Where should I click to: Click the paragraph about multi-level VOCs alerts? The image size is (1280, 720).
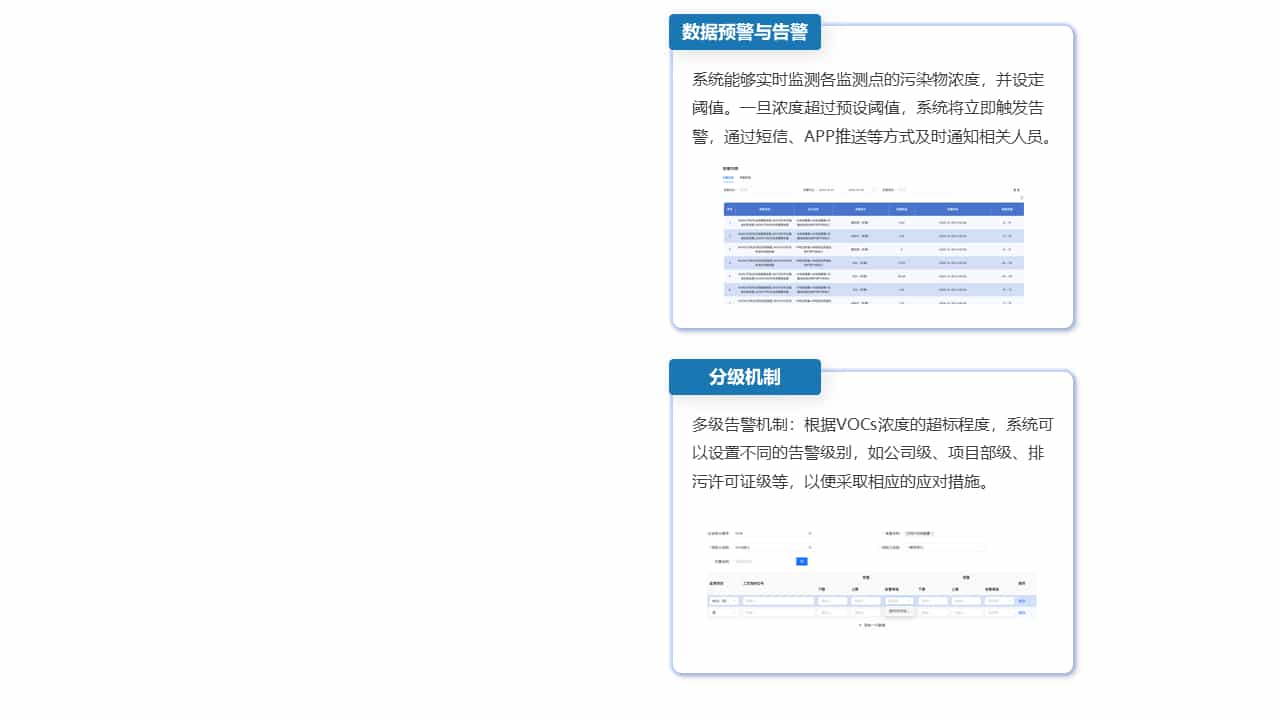[872, 453]
